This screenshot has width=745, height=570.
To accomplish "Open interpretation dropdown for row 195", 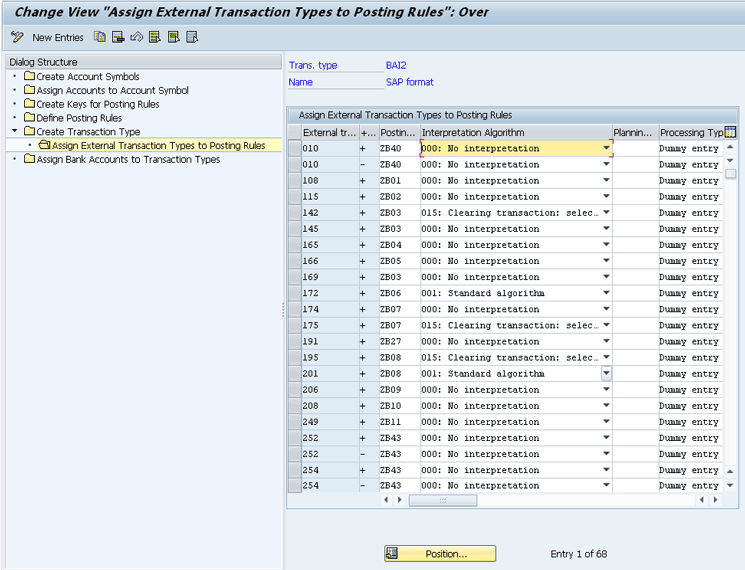I will [606, 357].
